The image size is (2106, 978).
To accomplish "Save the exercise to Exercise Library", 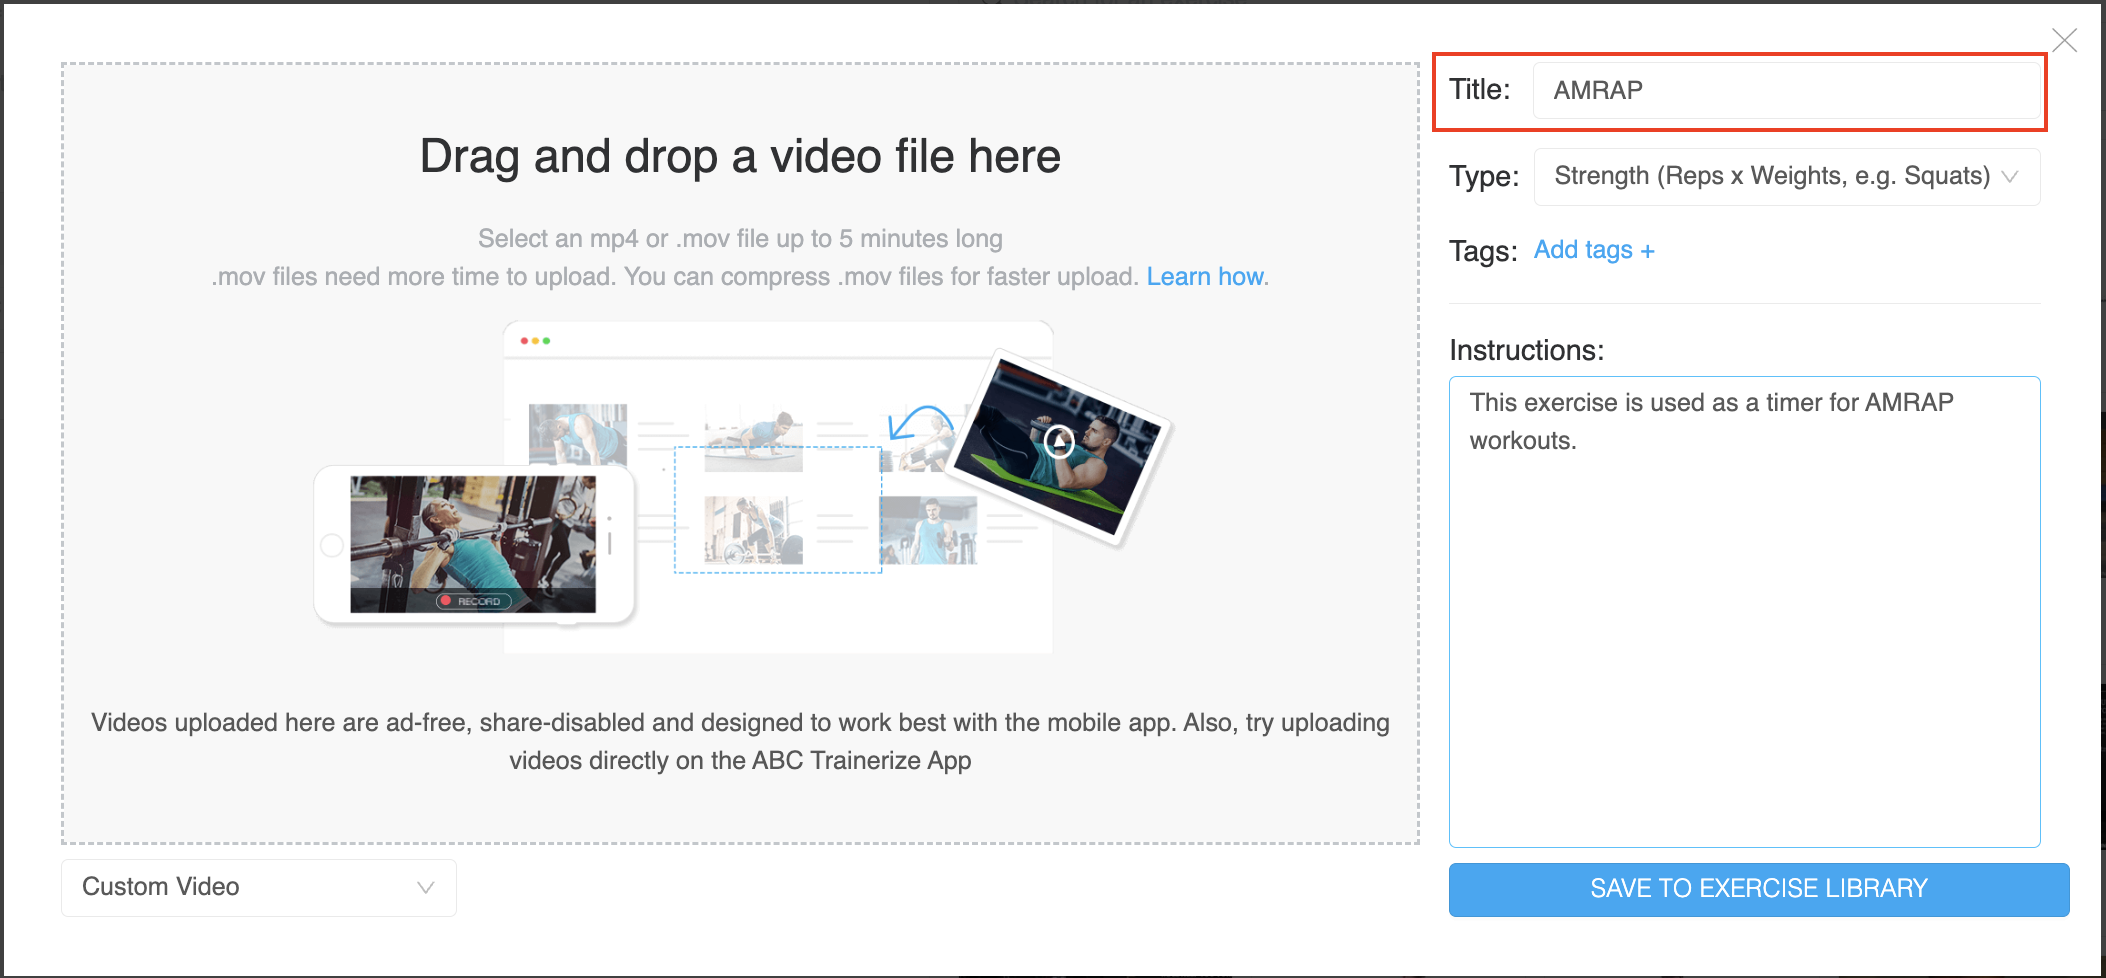I will click(1758, 889).
